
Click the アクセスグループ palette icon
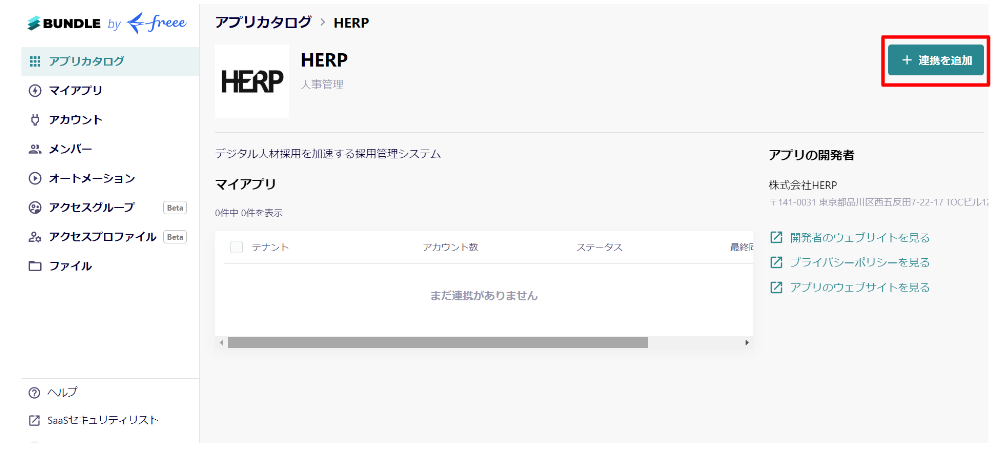[x=36, y=208]
